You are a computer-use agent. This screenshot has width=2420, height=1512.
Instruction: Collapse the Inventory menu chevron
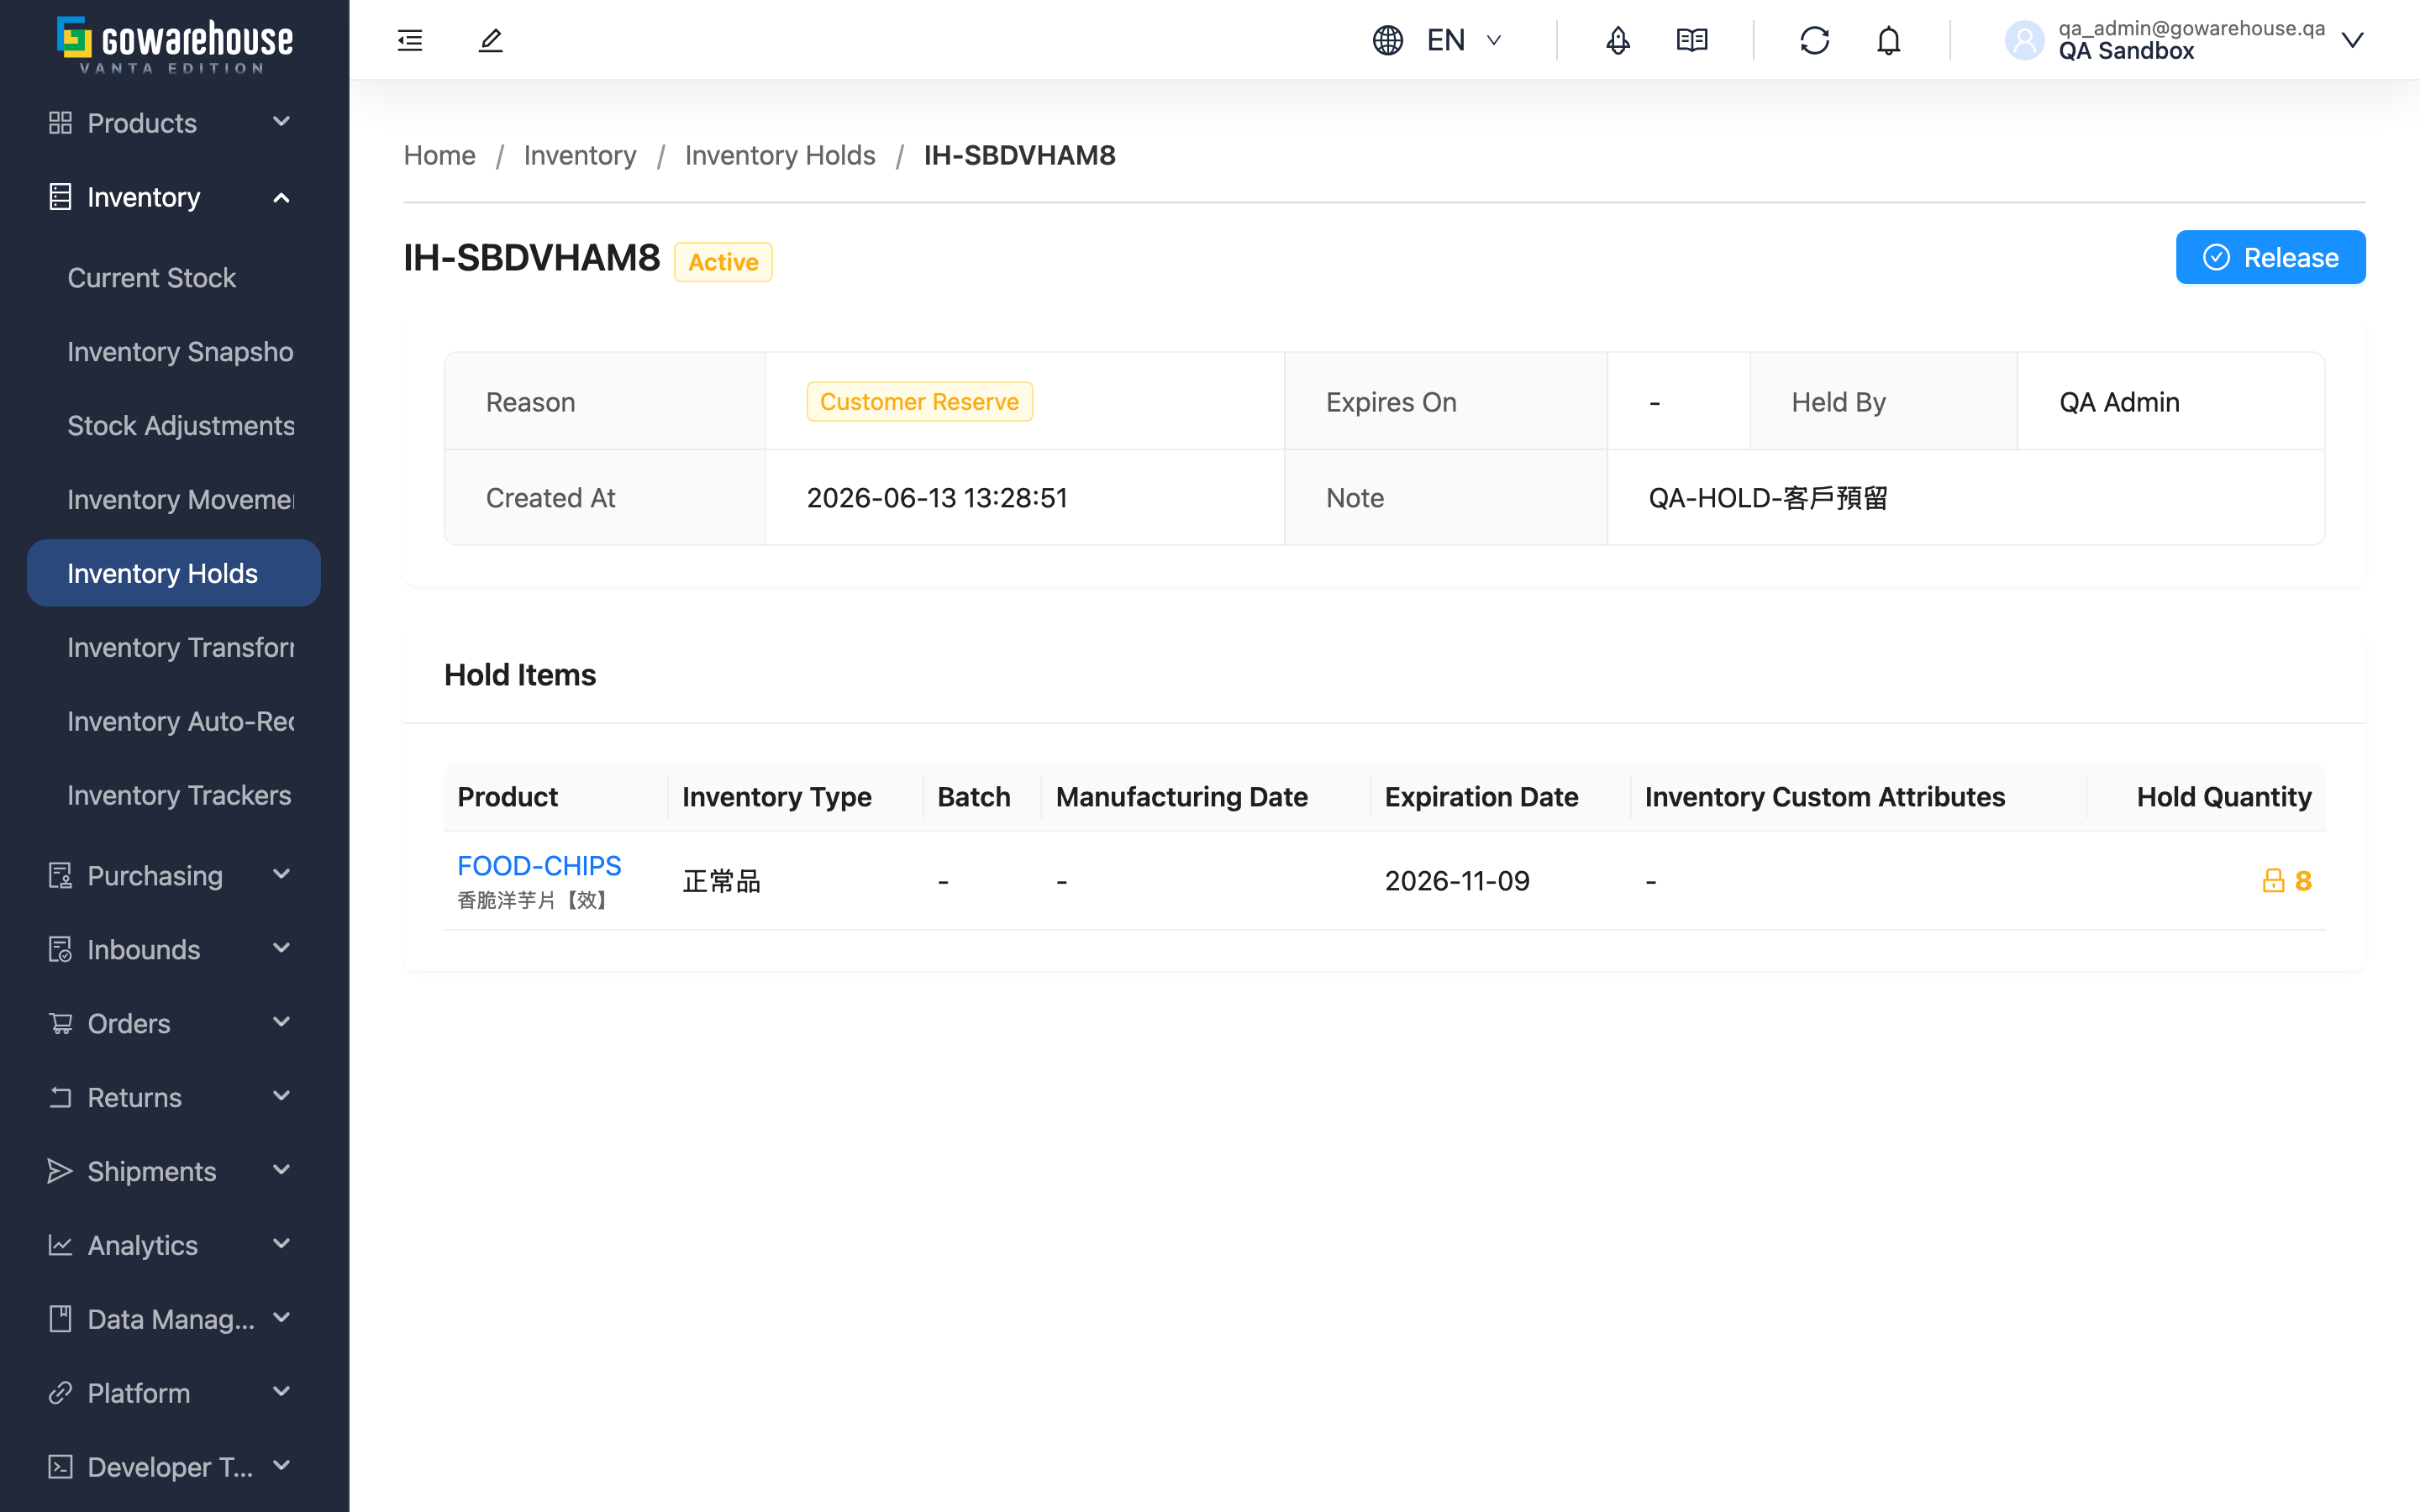point(282,197)
